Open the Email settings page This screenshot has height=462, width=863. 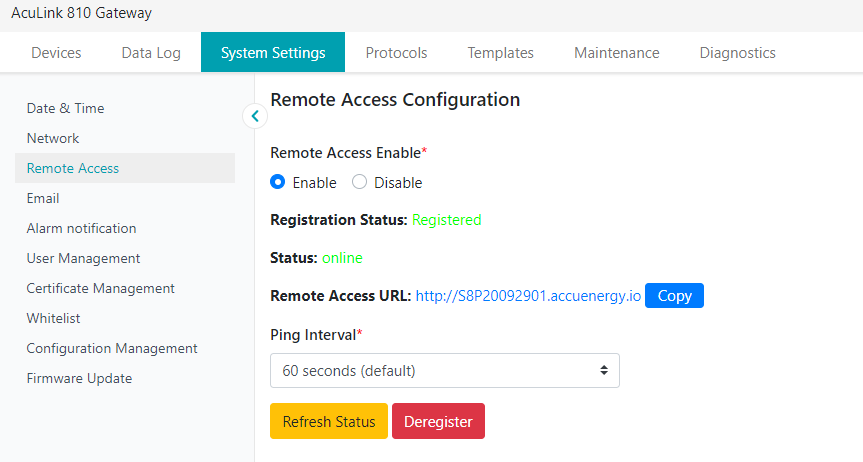[43, 198]
